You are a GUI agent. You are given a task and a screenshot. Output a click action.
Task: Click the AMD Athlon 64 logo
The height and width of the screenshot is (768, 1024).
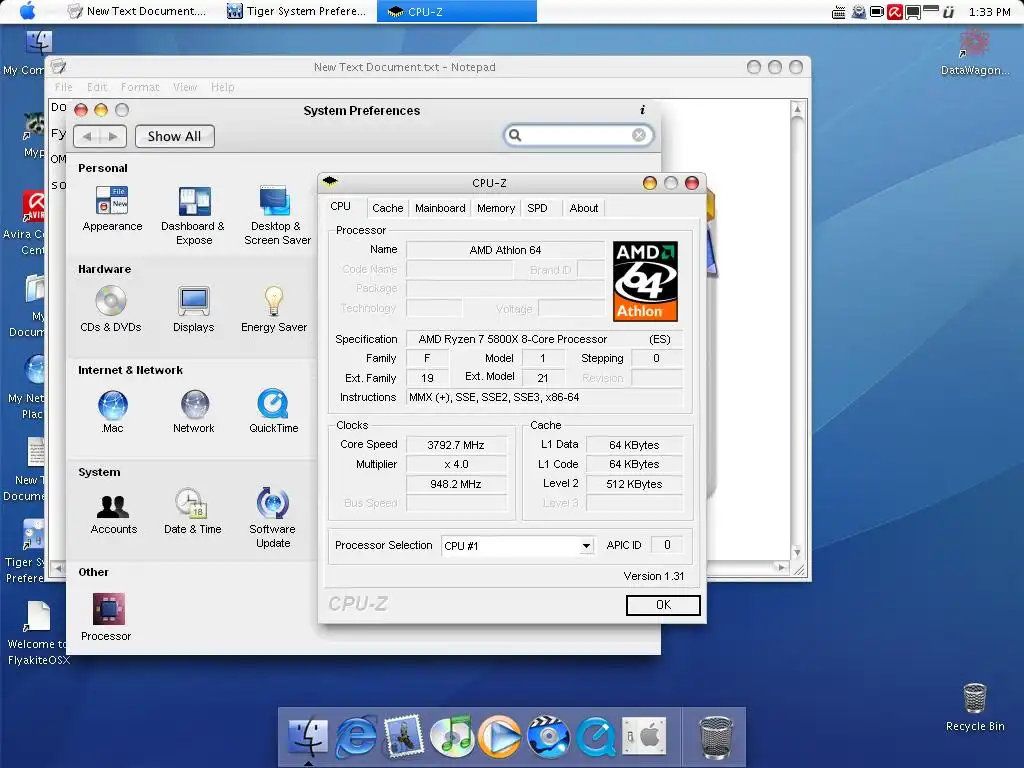(x=645, y=281)
